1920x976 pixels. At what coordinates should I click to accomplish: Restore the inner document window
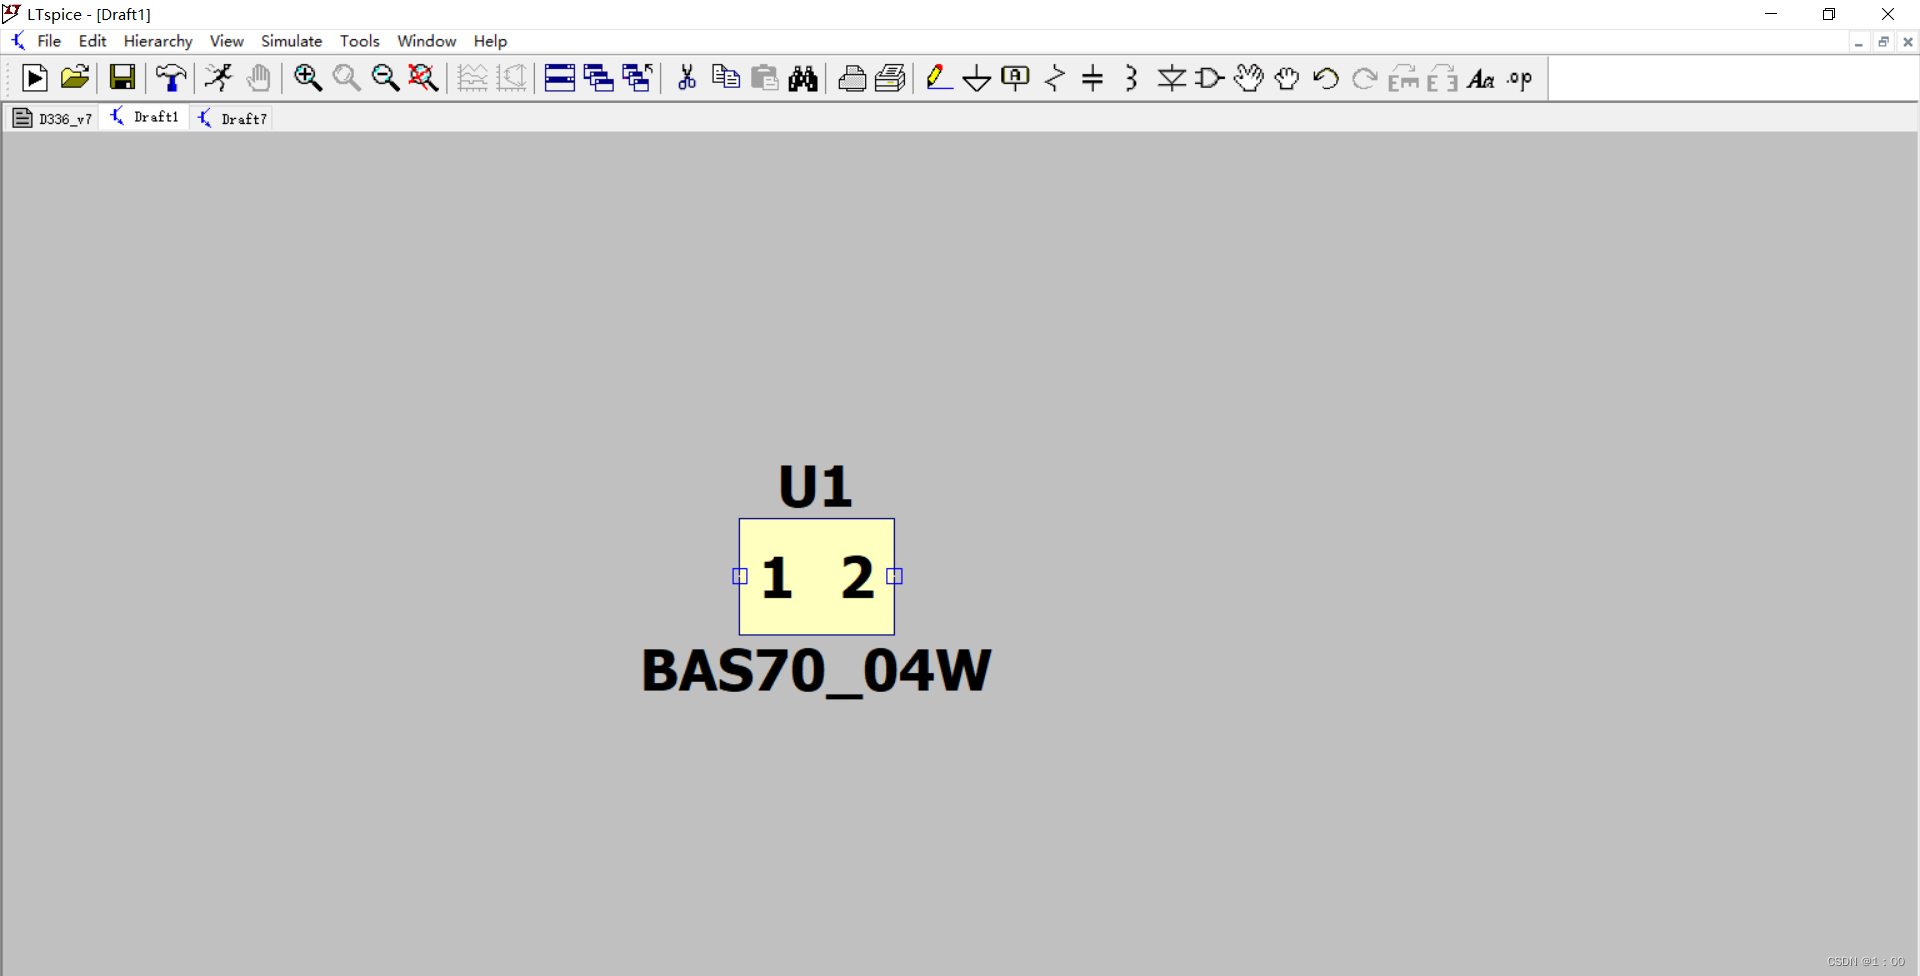point(1883,42)
